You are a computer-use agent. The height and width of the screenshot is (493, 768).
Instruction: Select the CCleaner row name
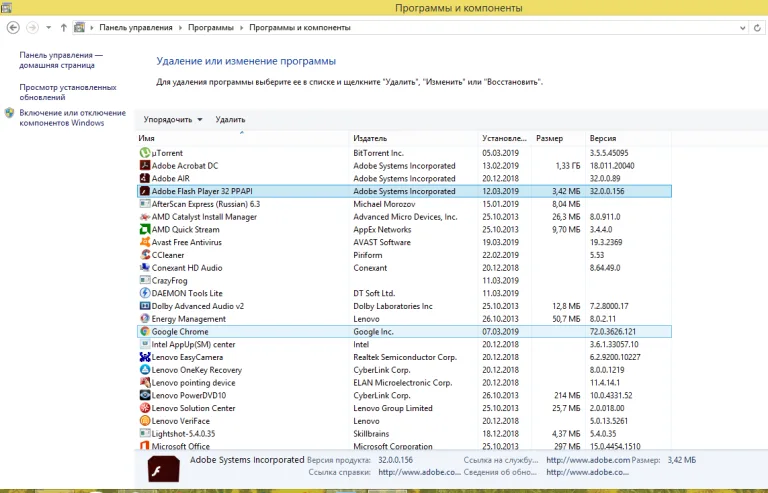tap(168, 255)
